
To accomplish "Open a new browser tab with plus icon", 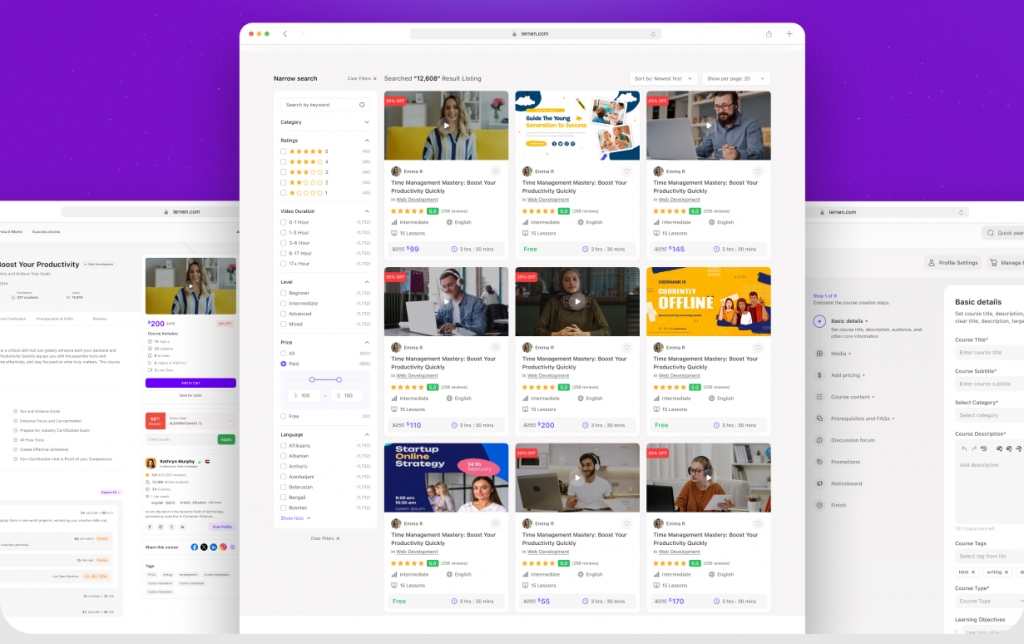I will click(x=789, y=34).
